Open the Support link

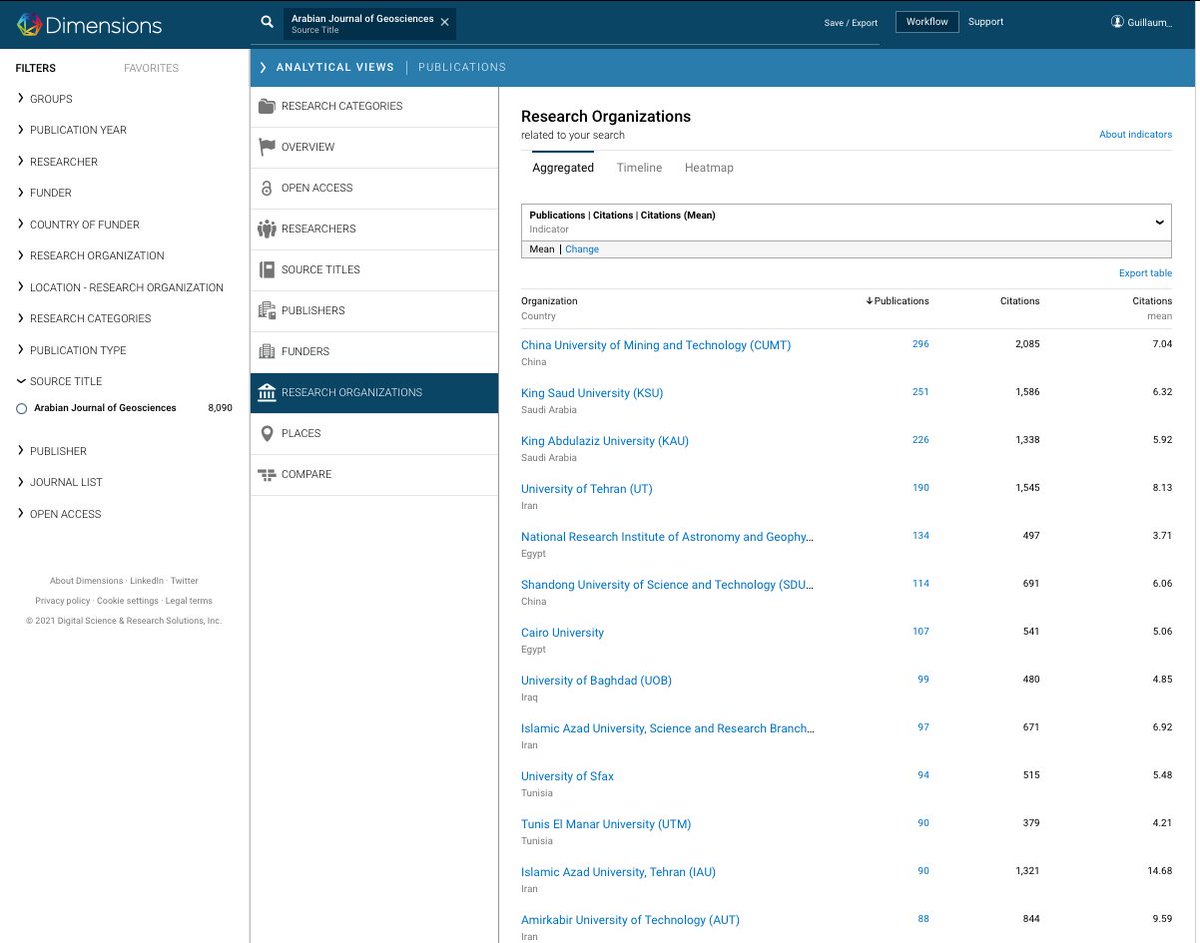(985, 22)
